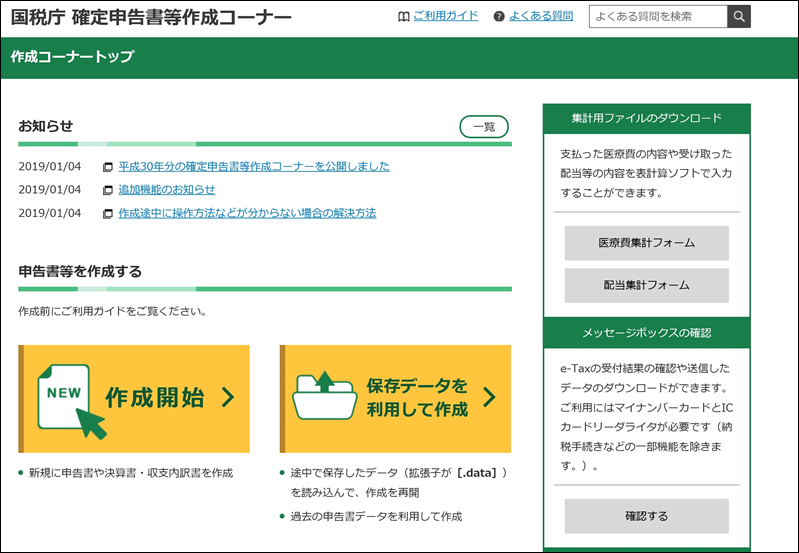
Task: Click the folder upload icon for saved data
Action: tap(325, 397)
